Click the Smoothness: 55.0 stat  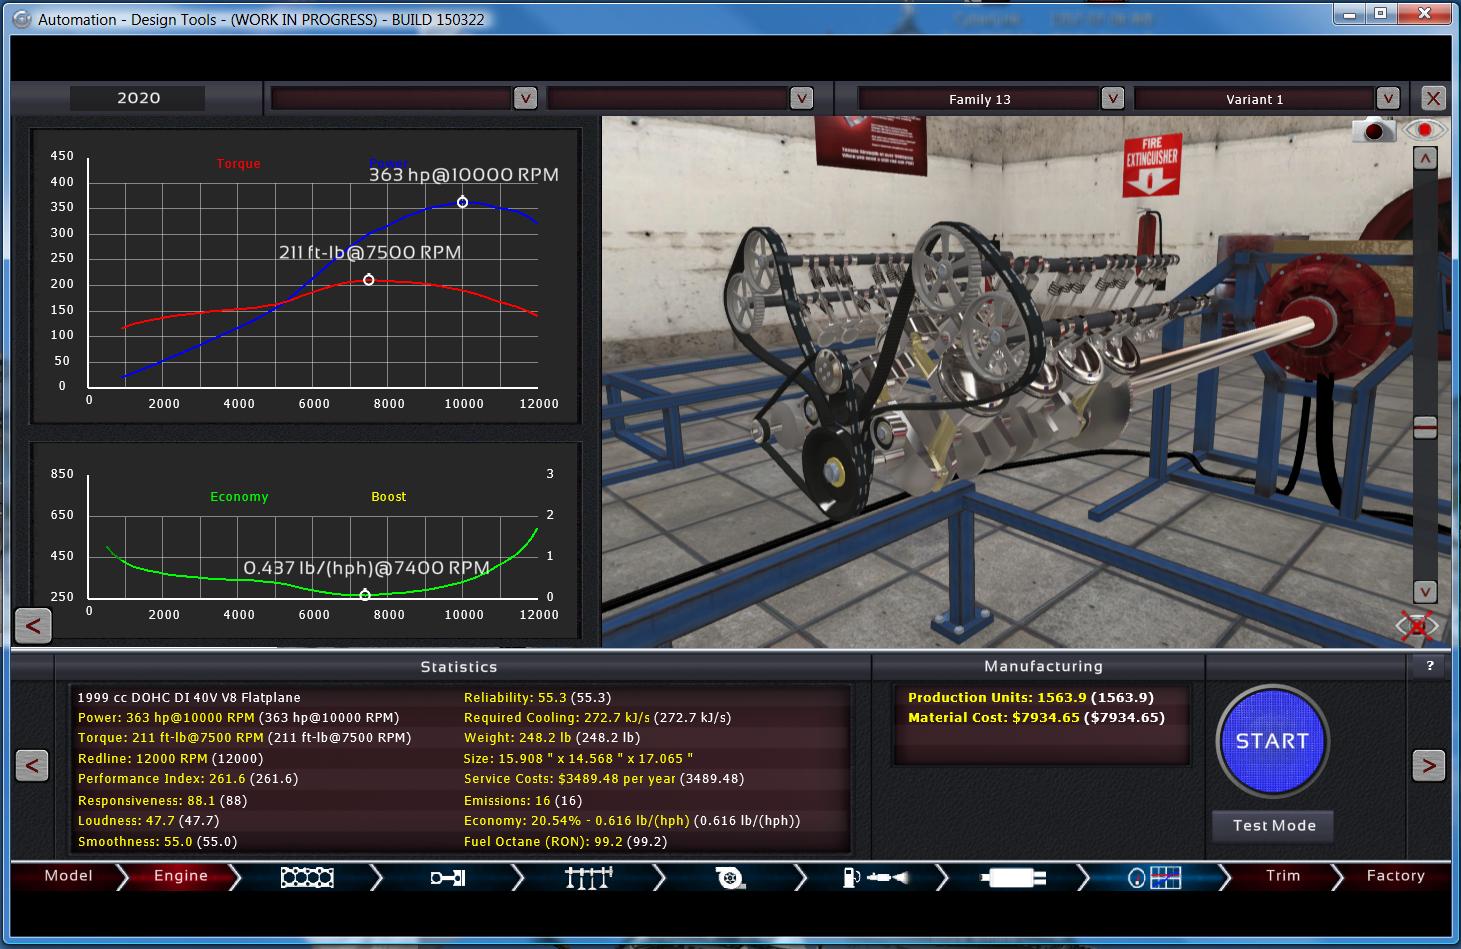[x=157, y=842]
